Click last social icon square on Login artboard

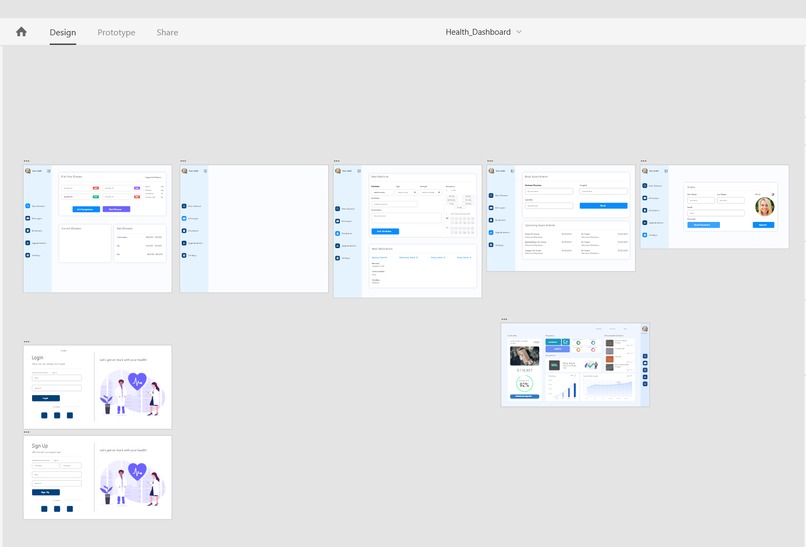point(70,415)
